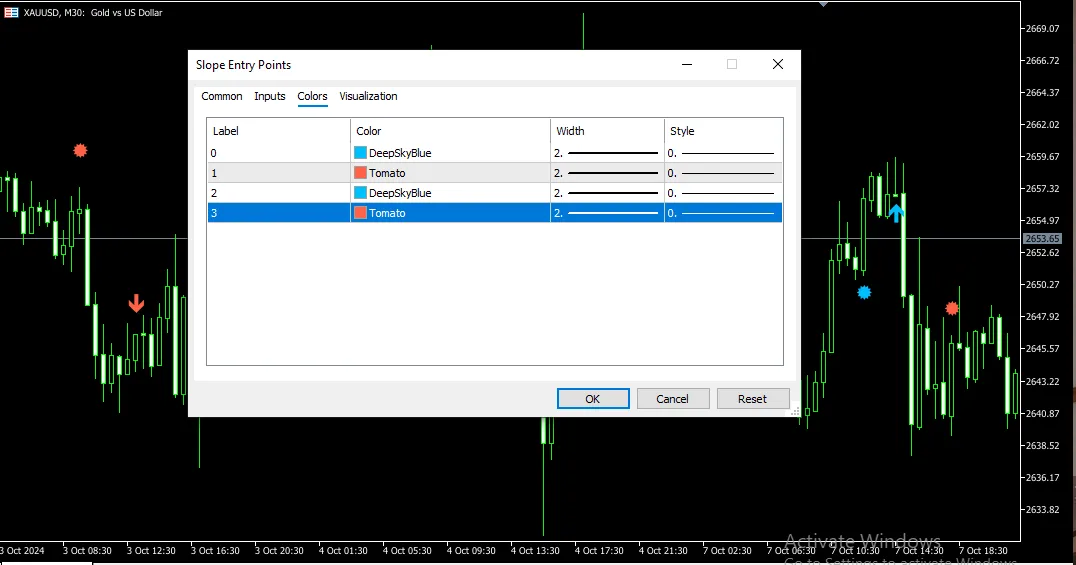This screenshot has height=565, width=1076.
Task: Click the blue up arrow buy signal
Action: tap(896, 212)
